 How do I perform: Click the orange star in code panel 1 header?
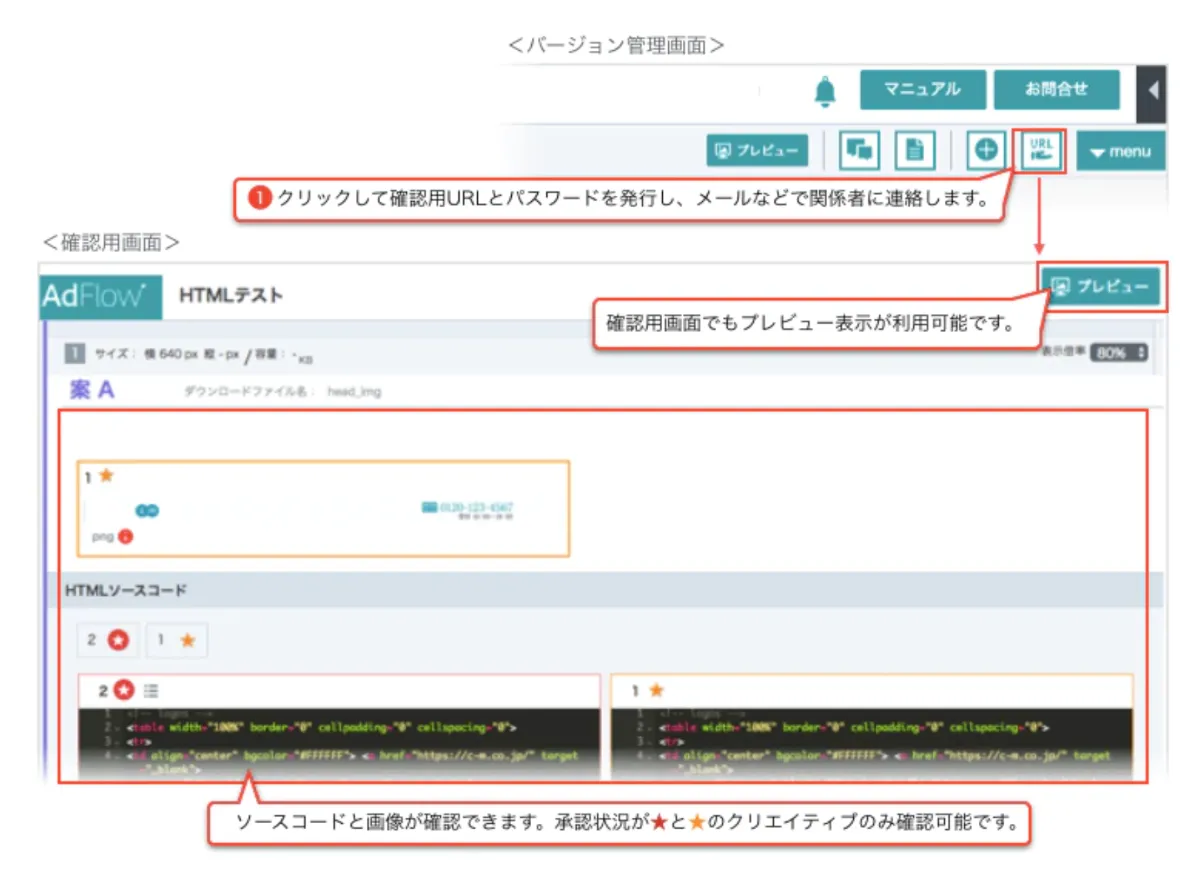[656, 690]
